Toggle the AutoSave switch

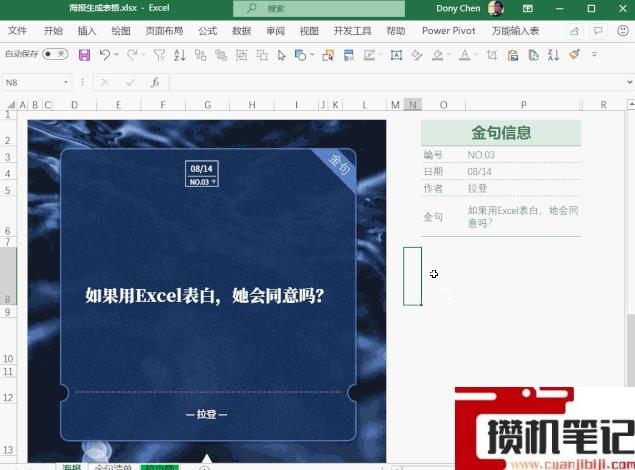click(x=55, y=54)
